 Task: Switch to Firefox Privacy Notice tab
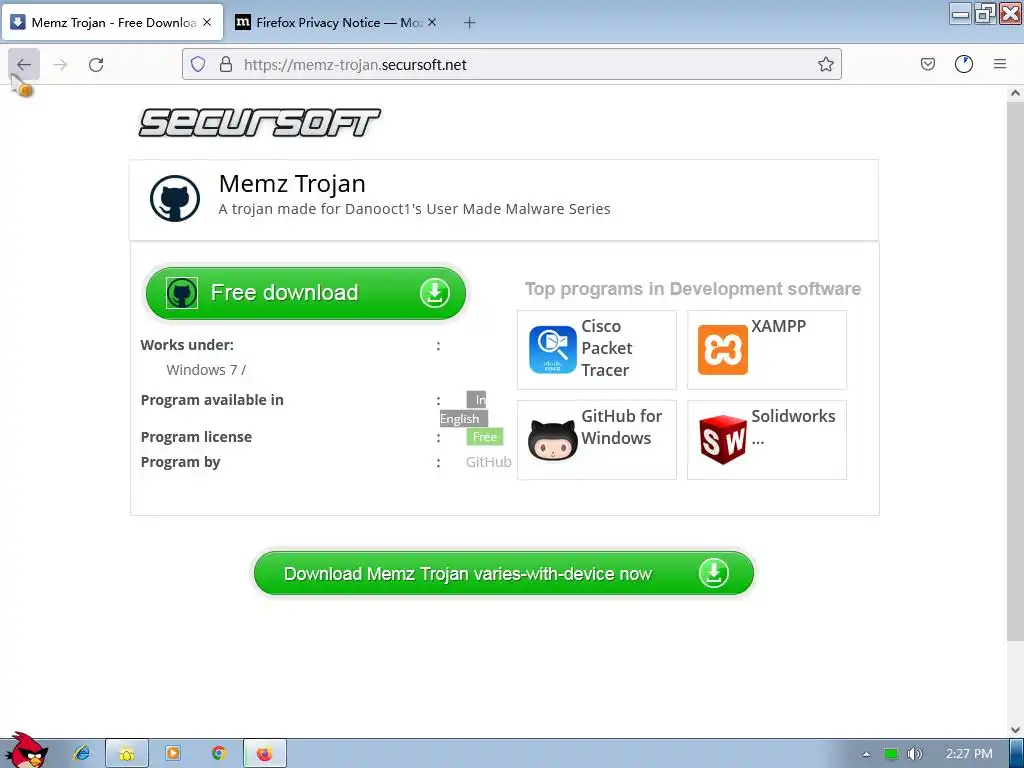click(x=336, y=23)
